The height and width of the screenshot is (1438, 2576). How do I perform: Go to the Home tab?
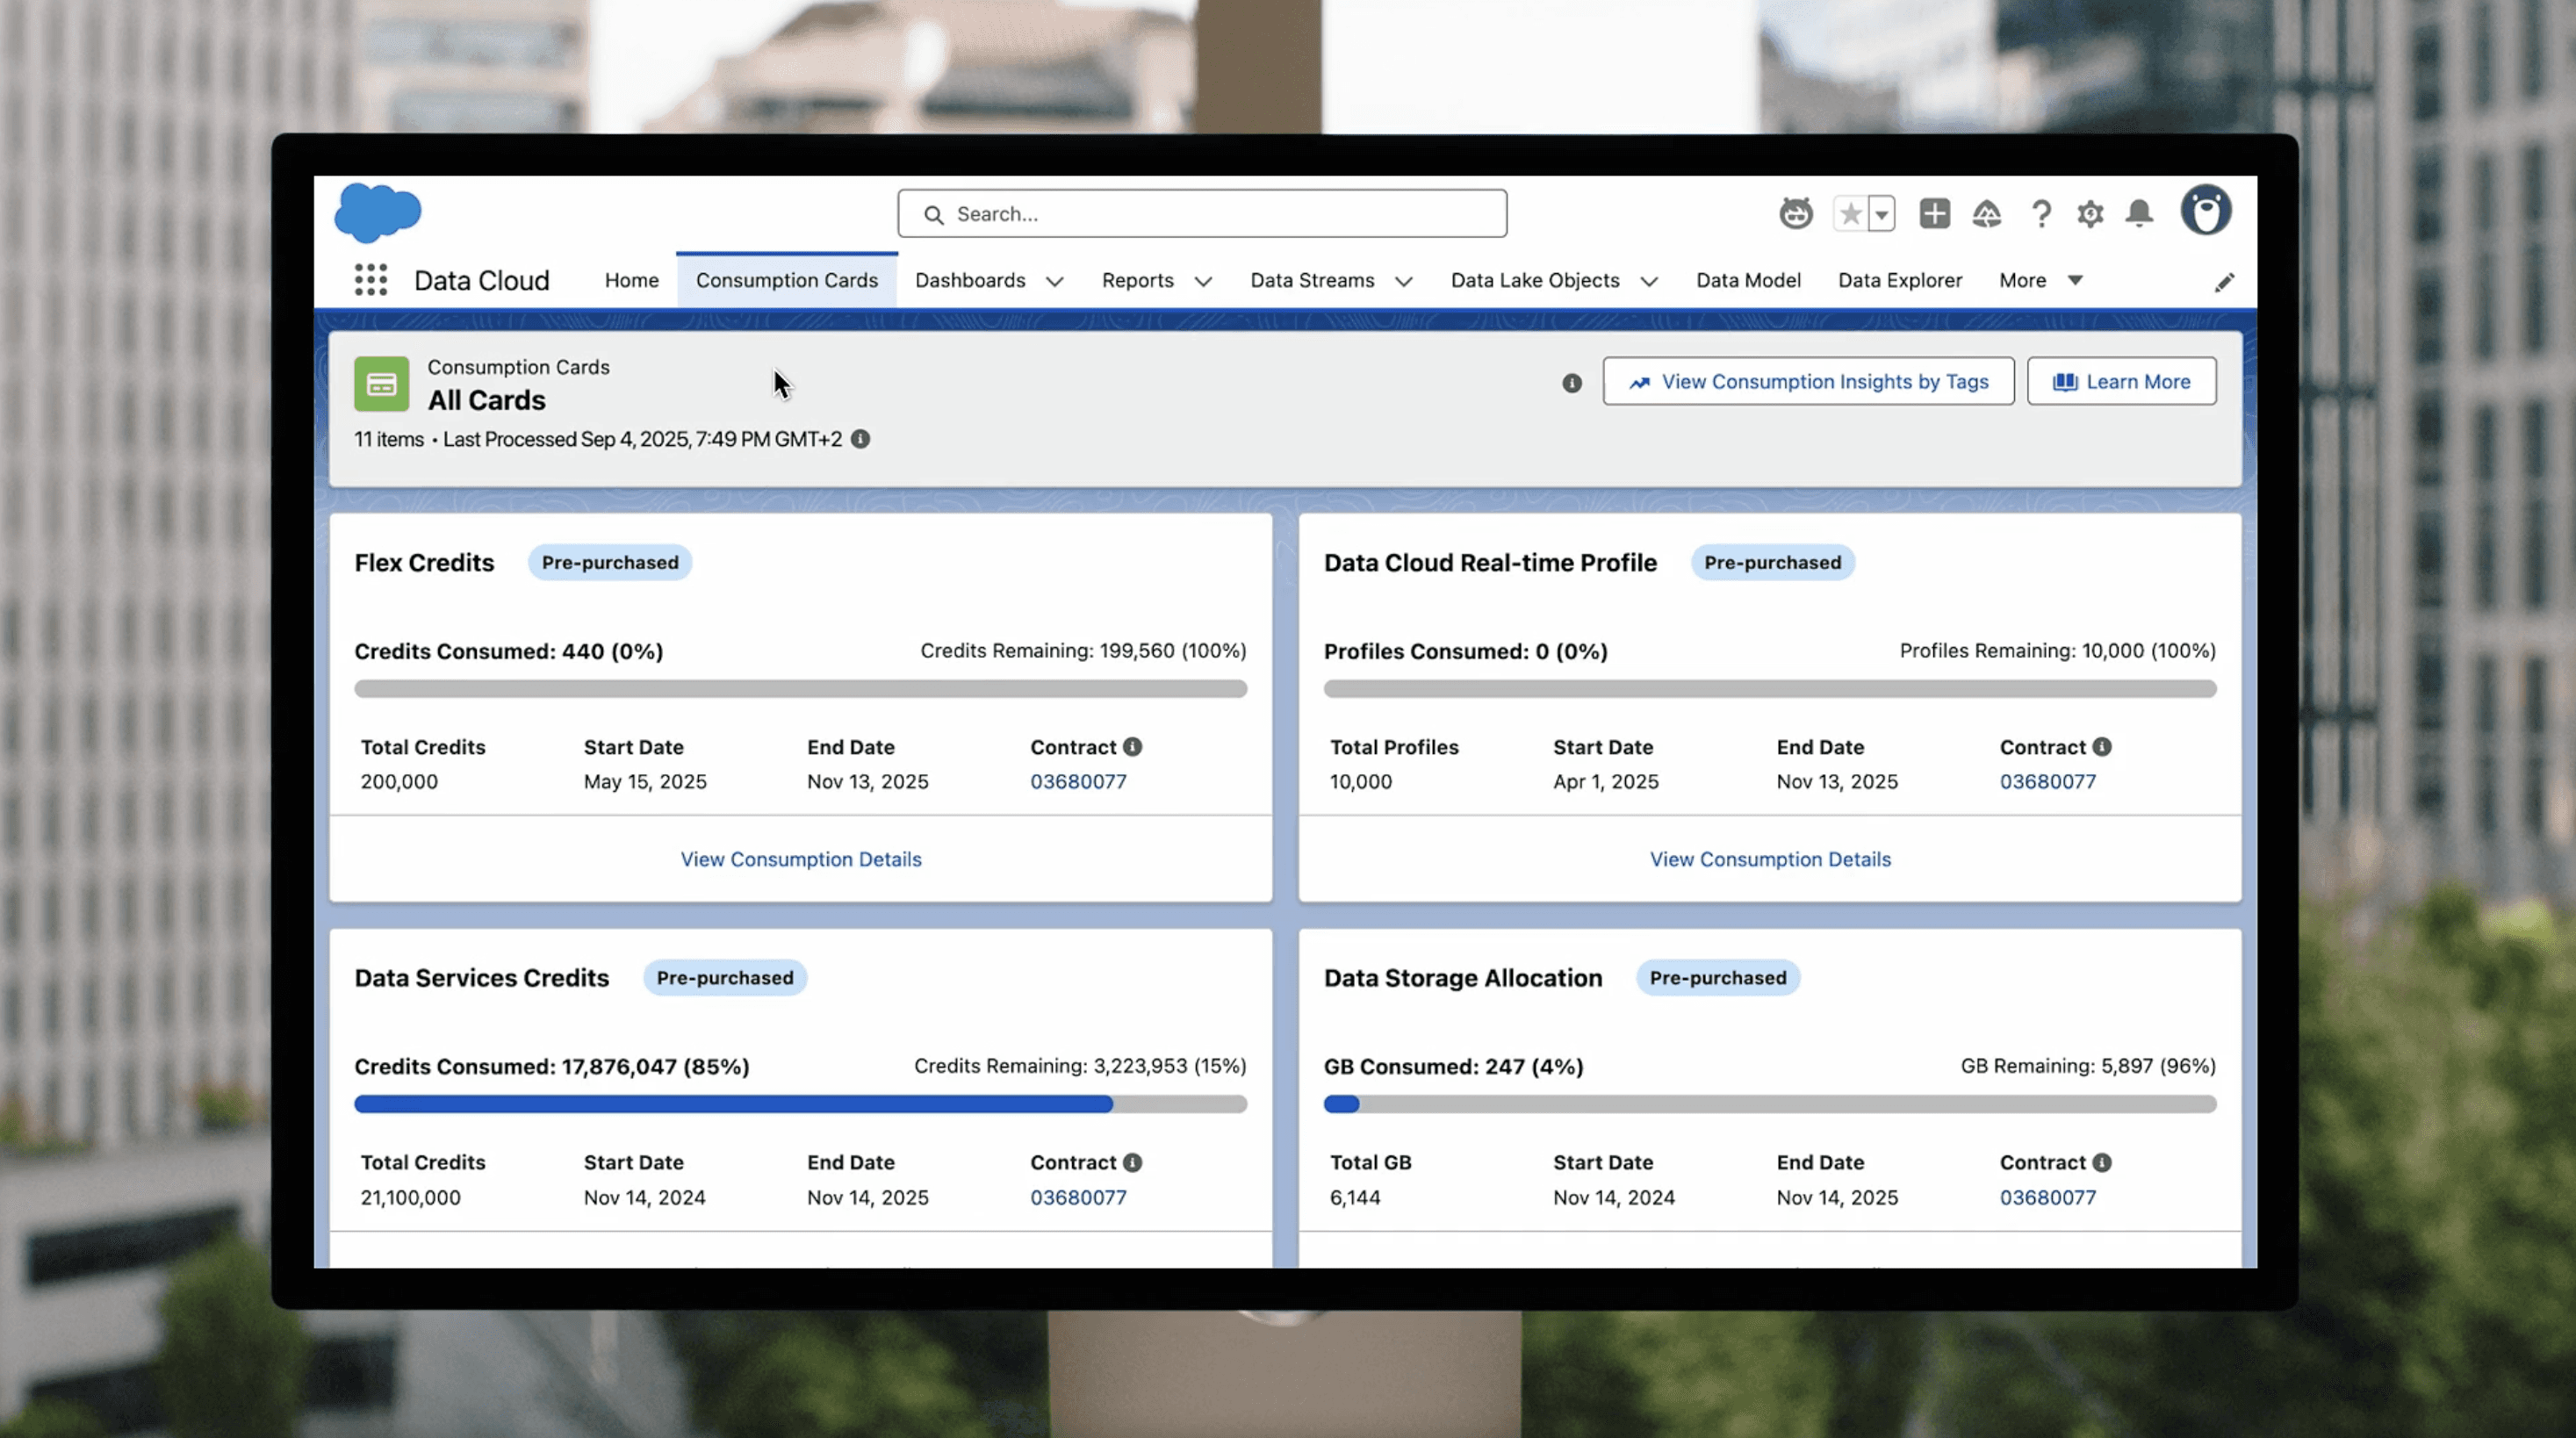[631, 280]
